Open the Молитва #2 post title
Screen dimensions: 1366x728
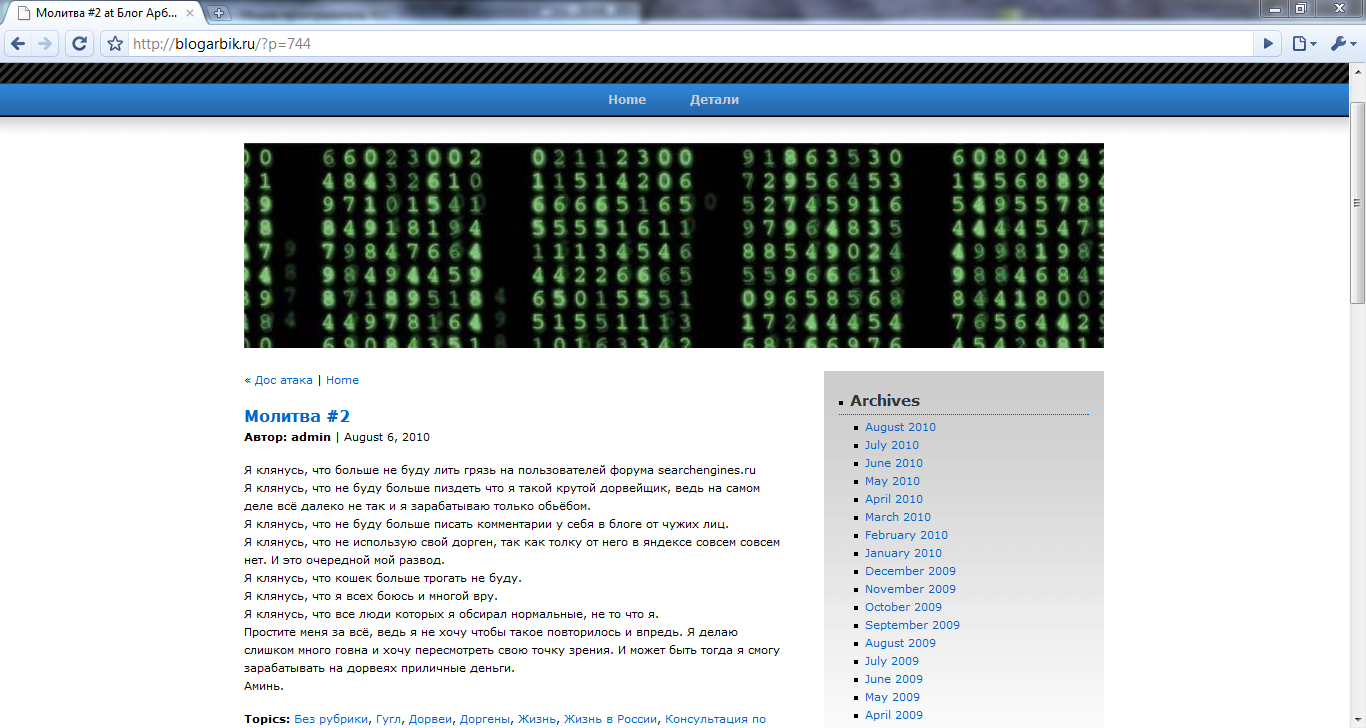pyautogui.click(x=297, y=416)
